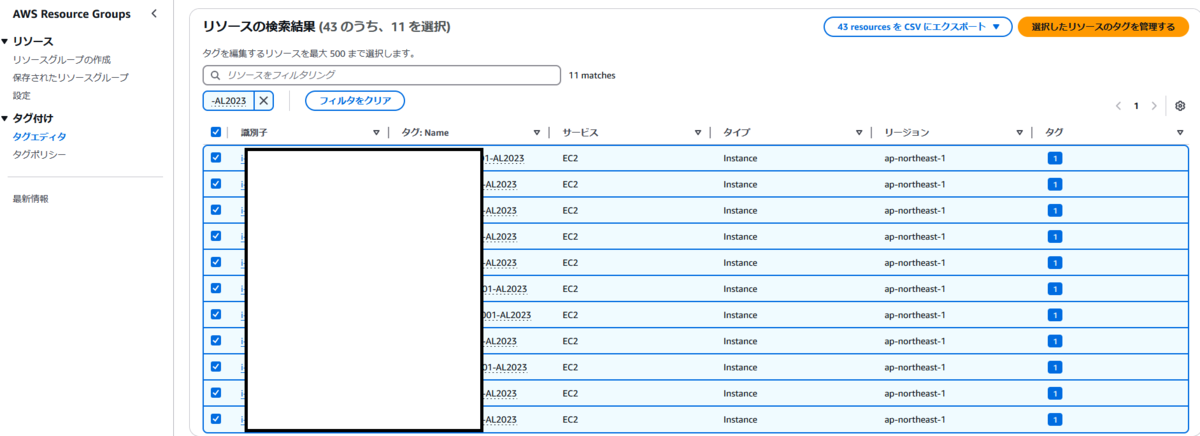Image resolution: width=1200 pixels, height=436 pixels.
Task: Sort by the リージョン column arrow
Action: [x=1020, y=132]
